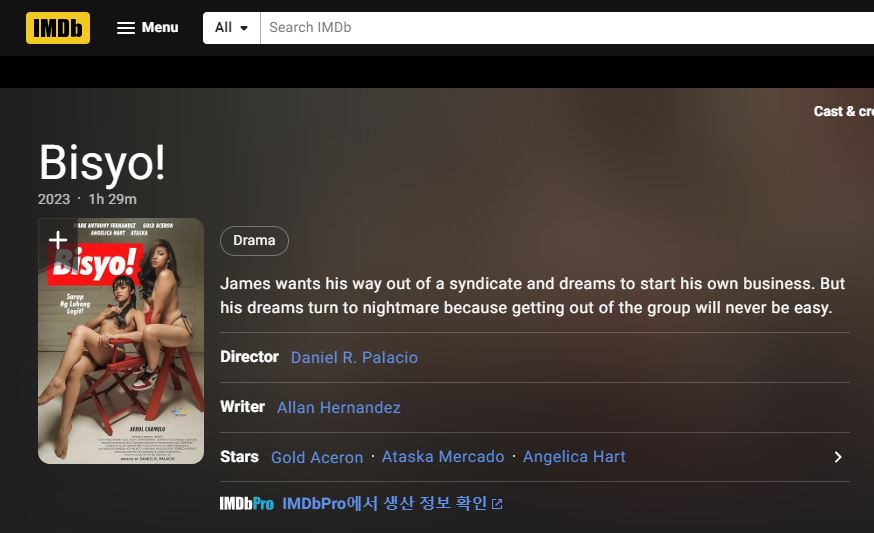Visit Gold Aceron's profile
The image size is (874, 533).
(317, 457)
